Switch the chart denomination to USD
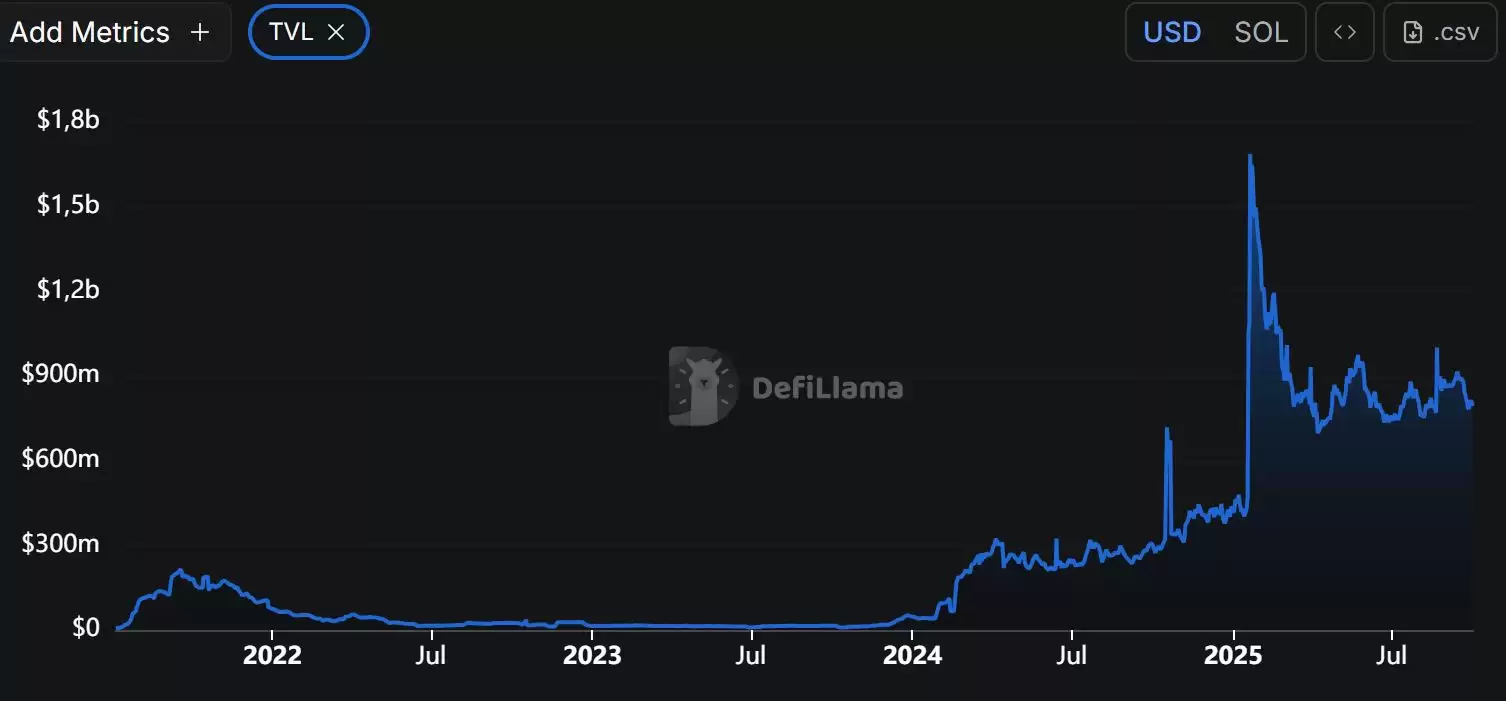This screenshot has height=701, width=1506. click(1172, 32)
